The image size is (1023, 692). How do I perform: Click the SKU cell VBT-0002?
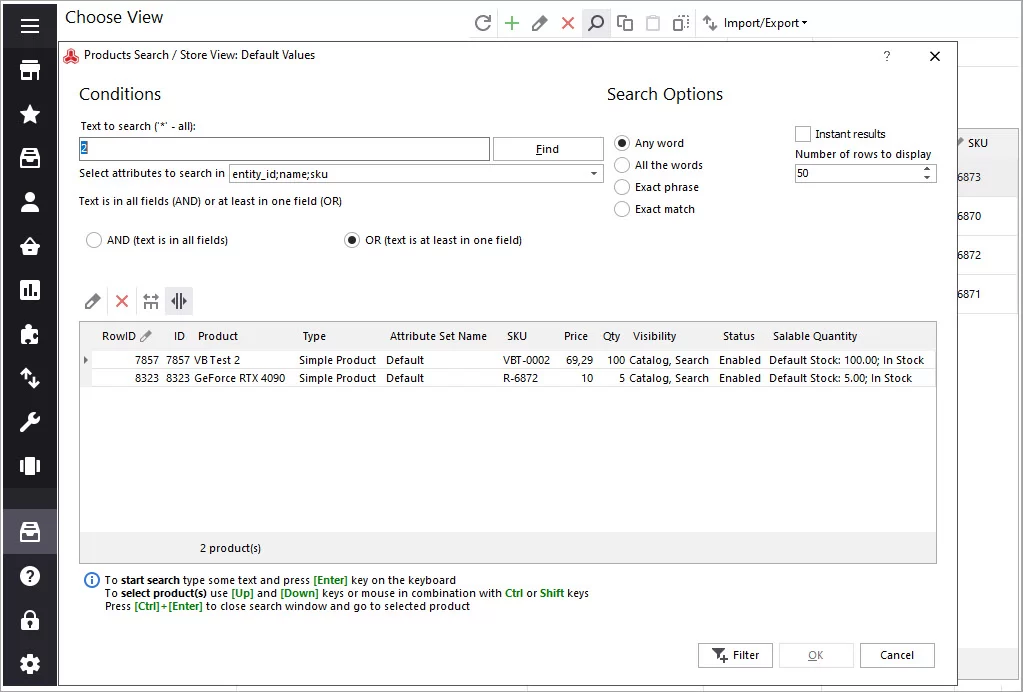527,360
